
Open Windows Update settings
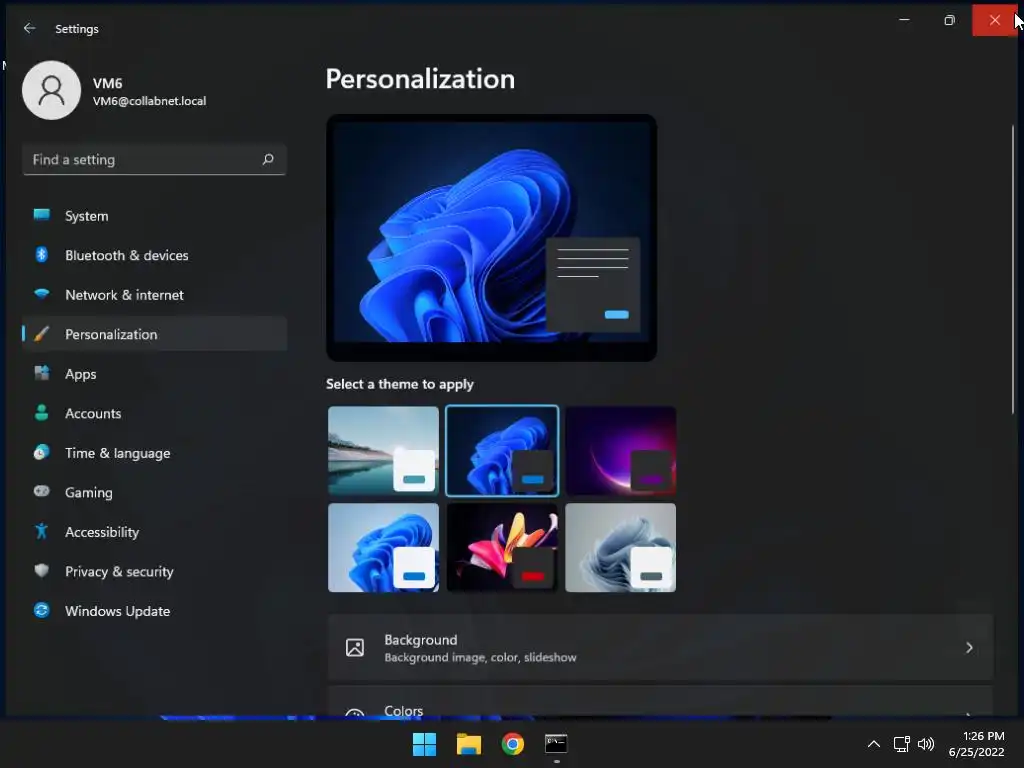click(154, 611)
